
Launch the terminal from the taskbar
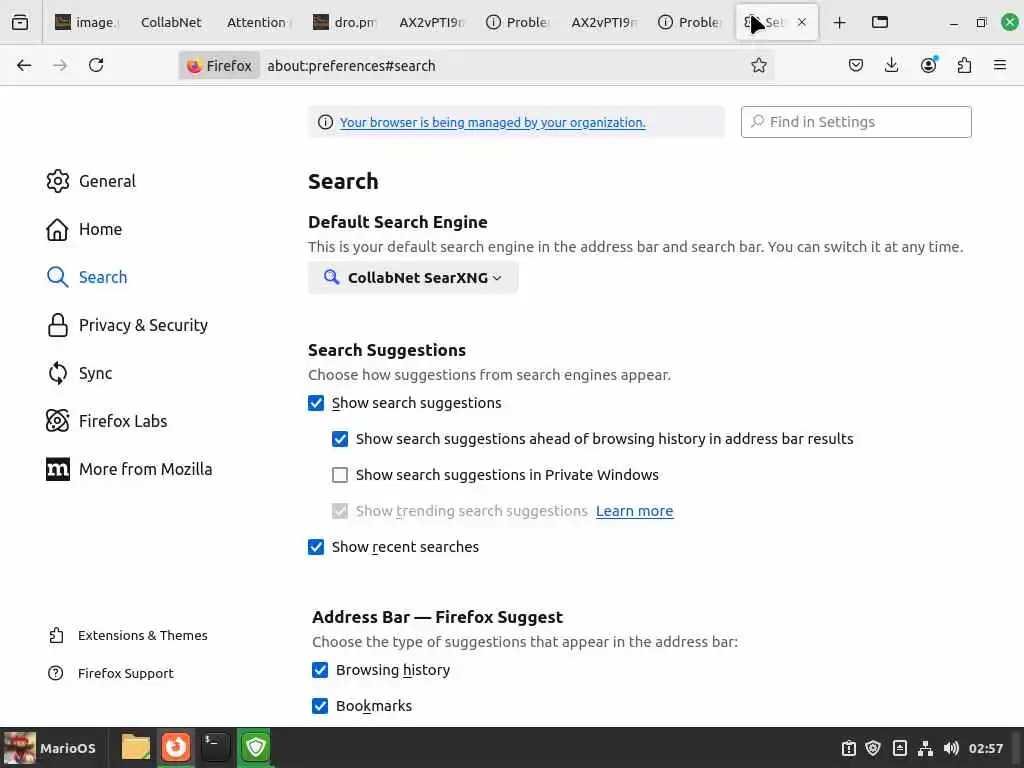pos(215,747)
